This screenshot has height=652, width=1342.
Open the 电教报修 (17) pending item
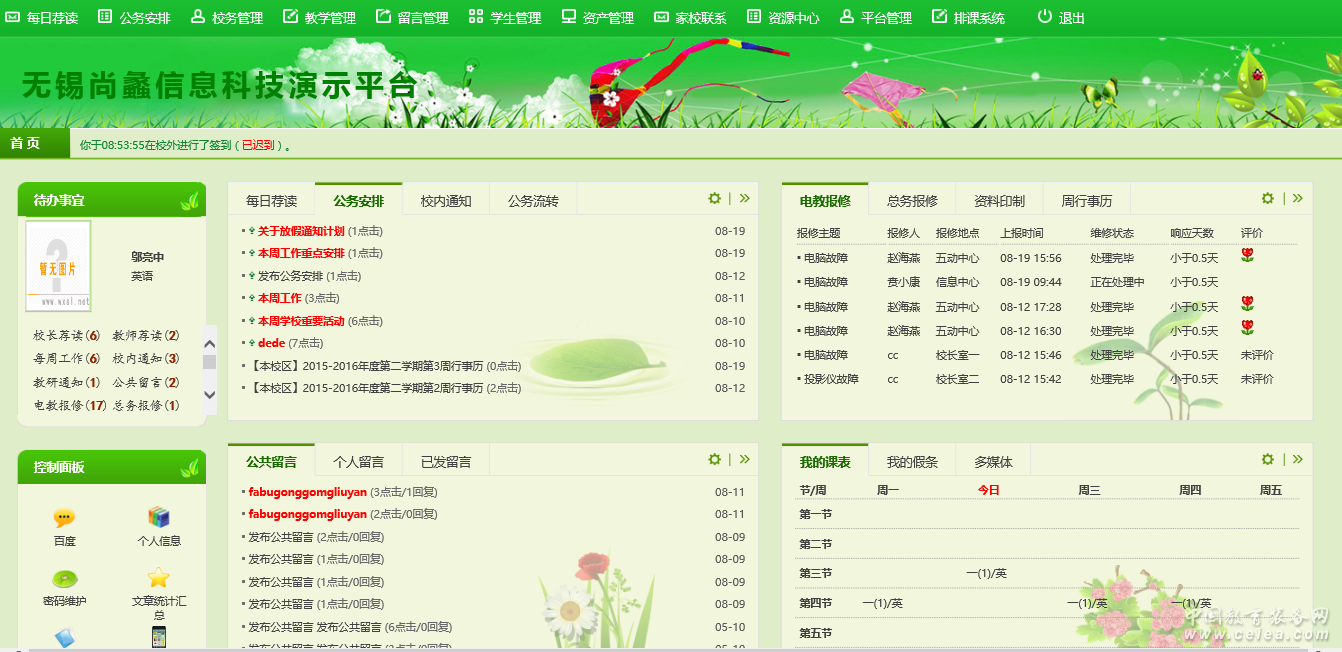point(70,406)
